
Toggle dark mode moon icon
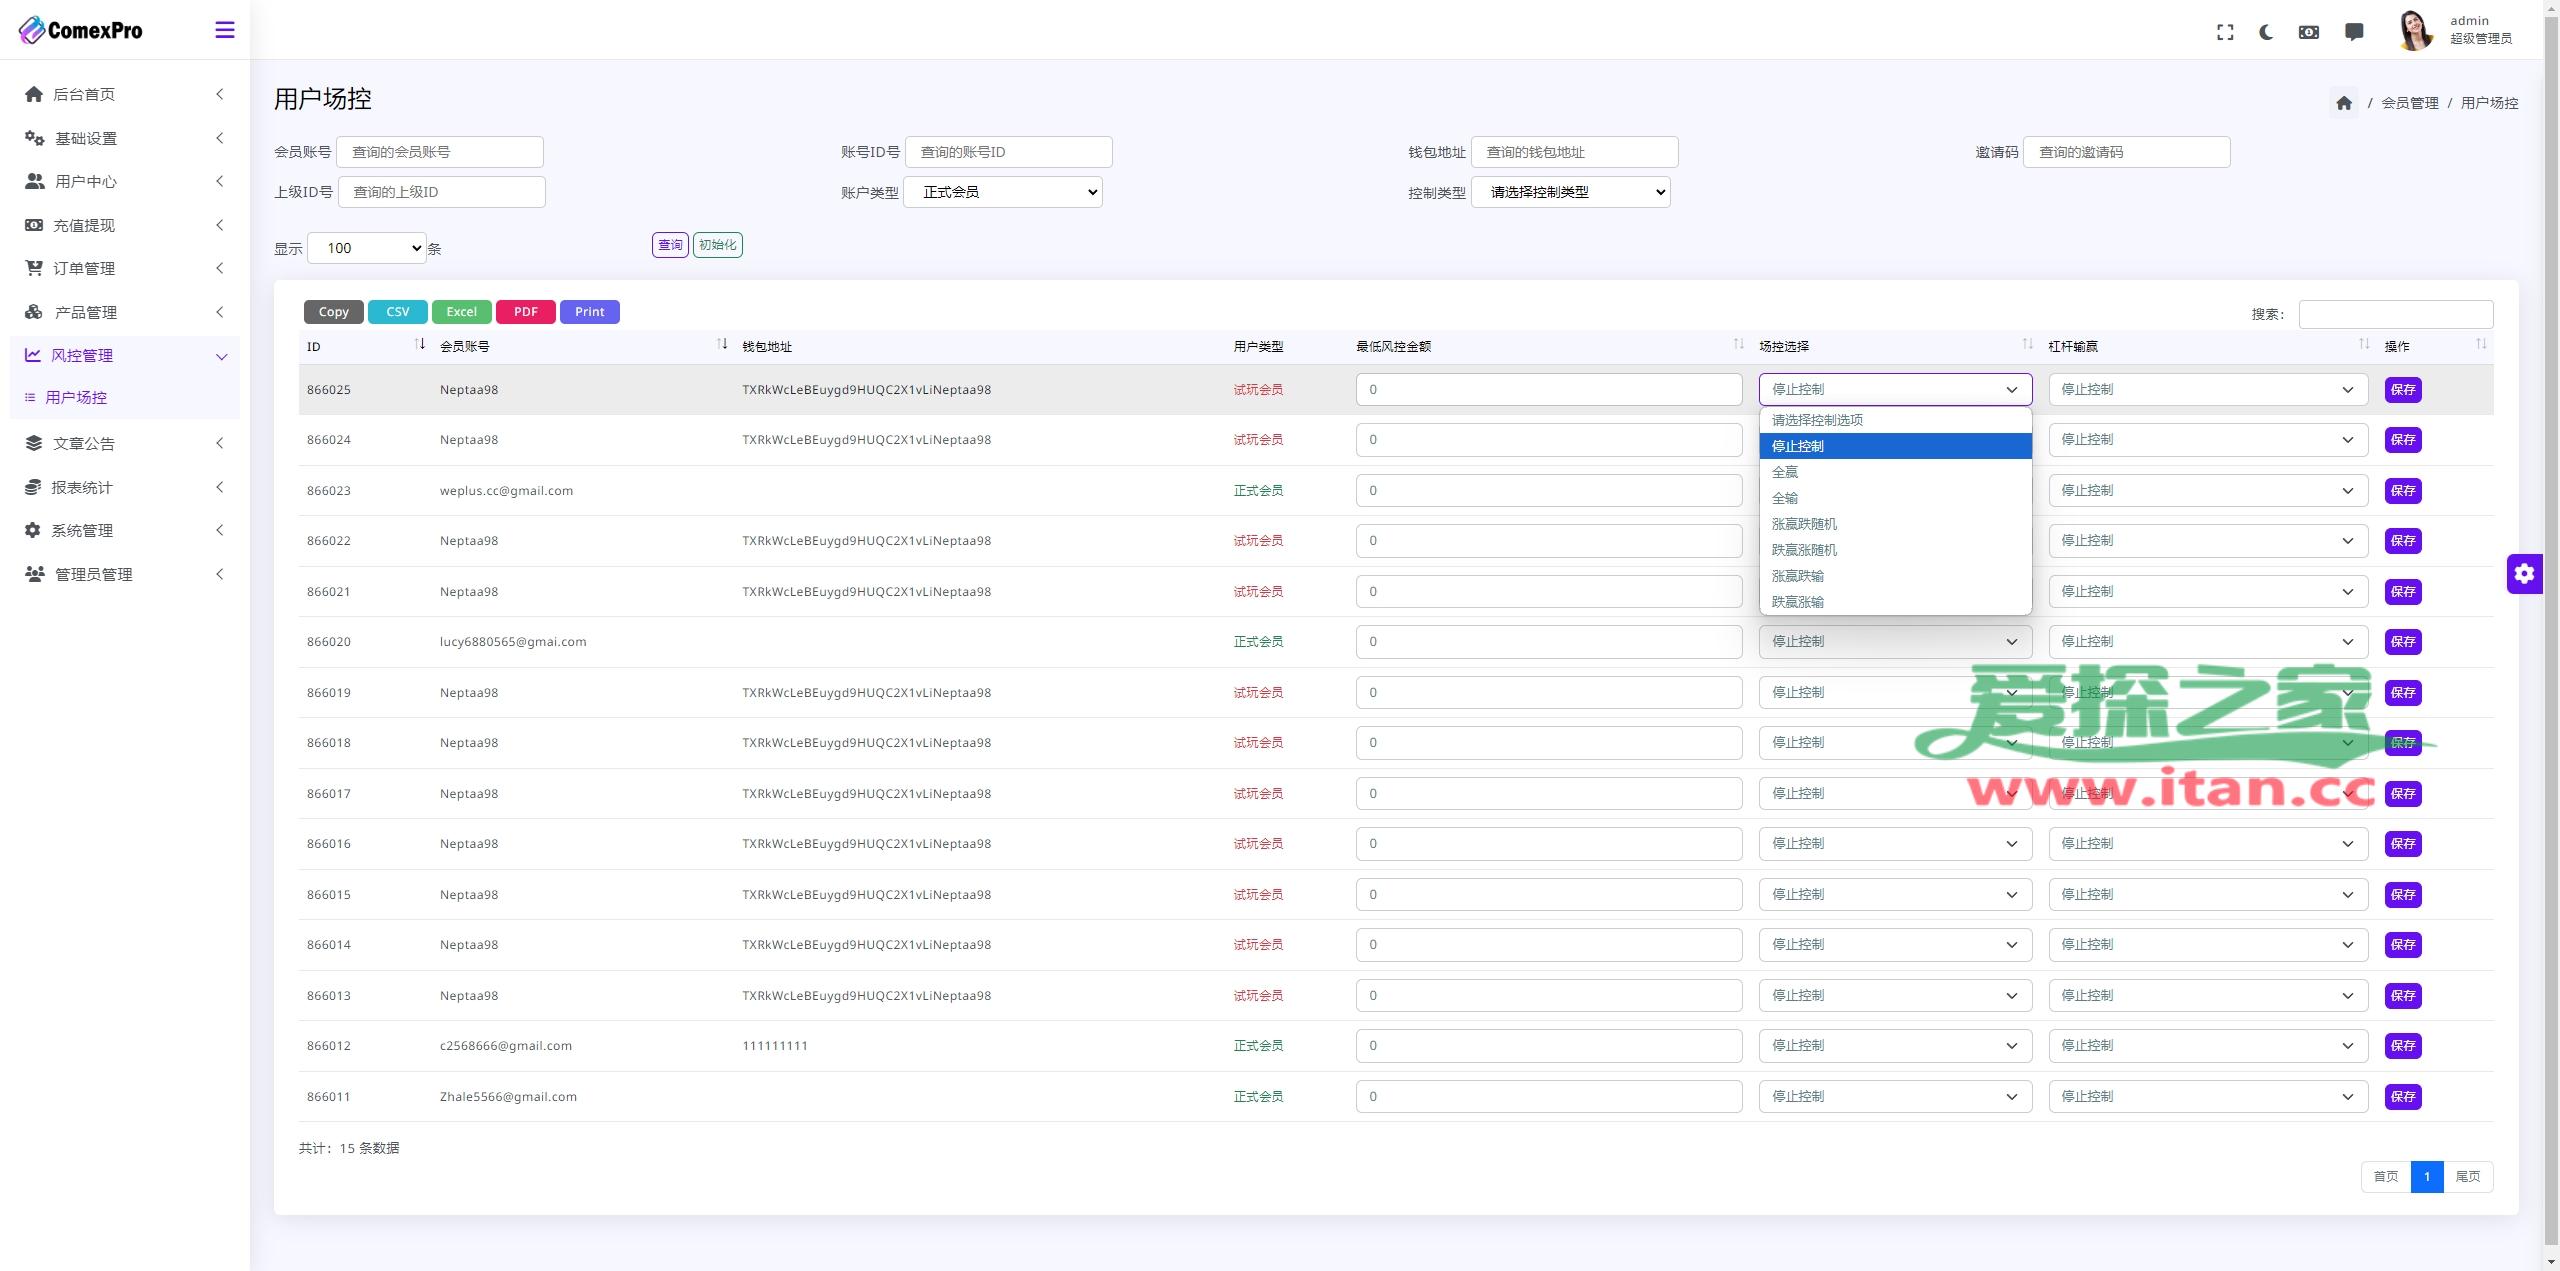coord(2266,32)
